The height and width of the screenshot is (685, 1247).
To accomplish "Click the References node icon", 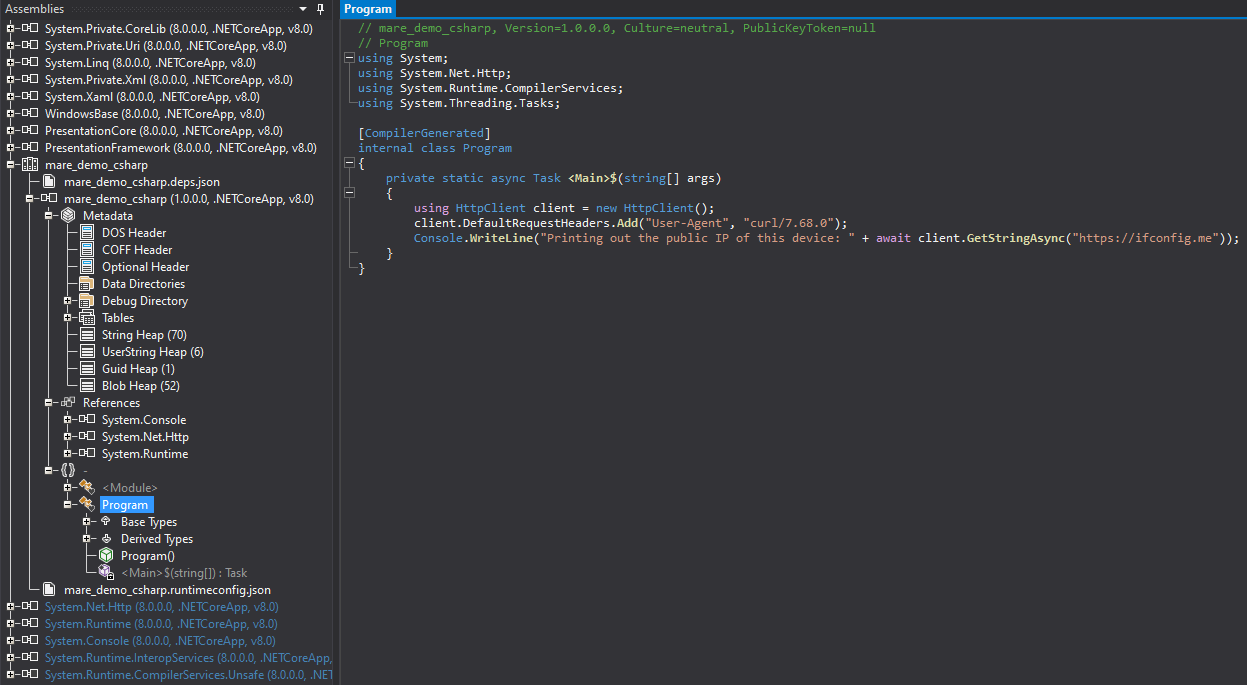I will [68, 403].
